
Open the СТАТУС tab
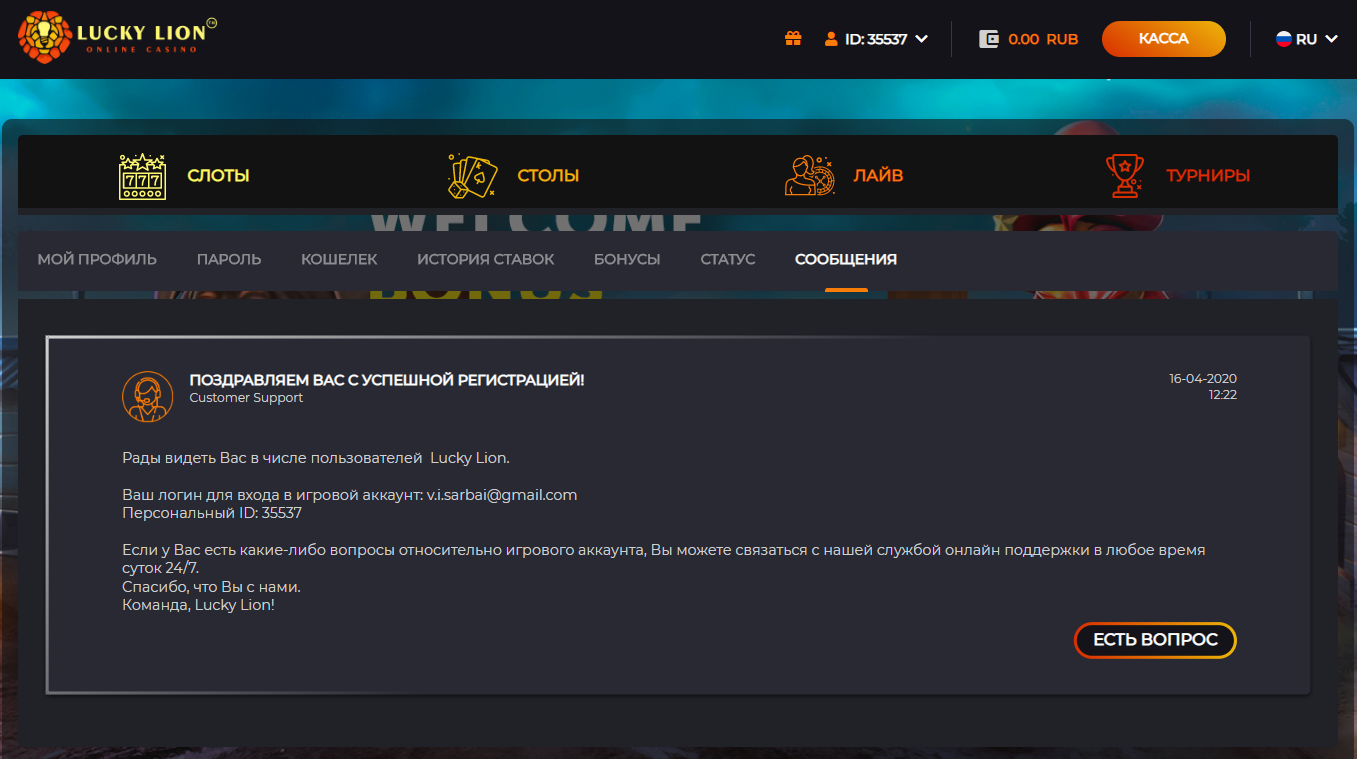click(x=728, y=260)
